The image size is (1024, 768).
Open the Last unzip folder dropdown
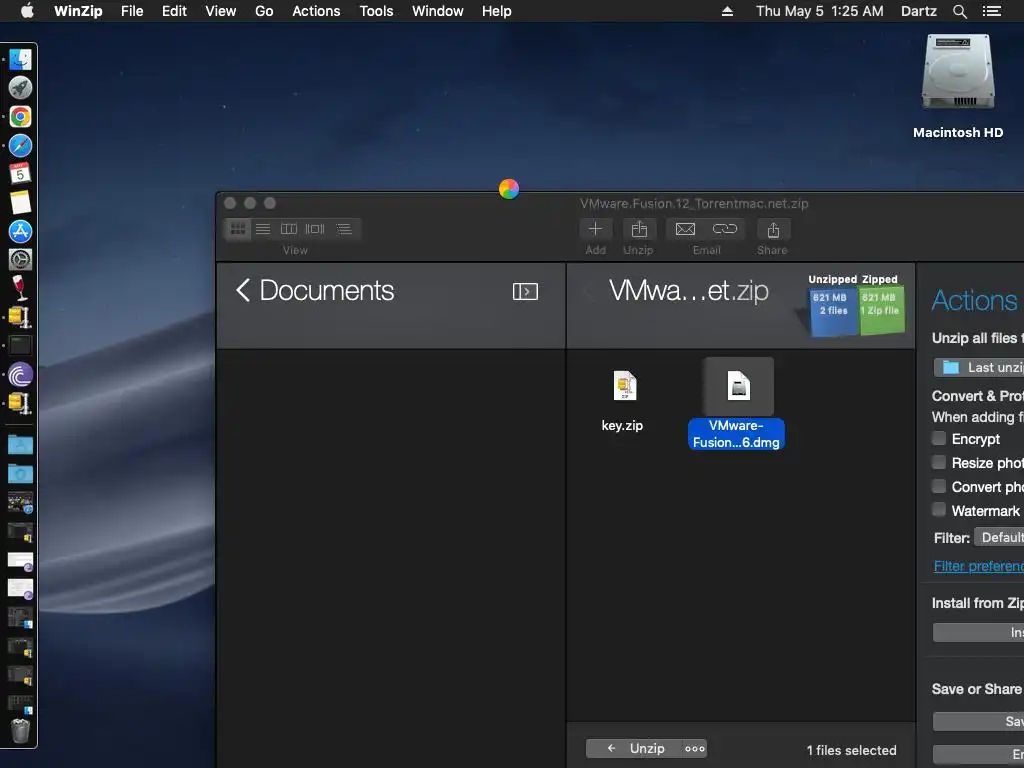[x=979, y=368]
